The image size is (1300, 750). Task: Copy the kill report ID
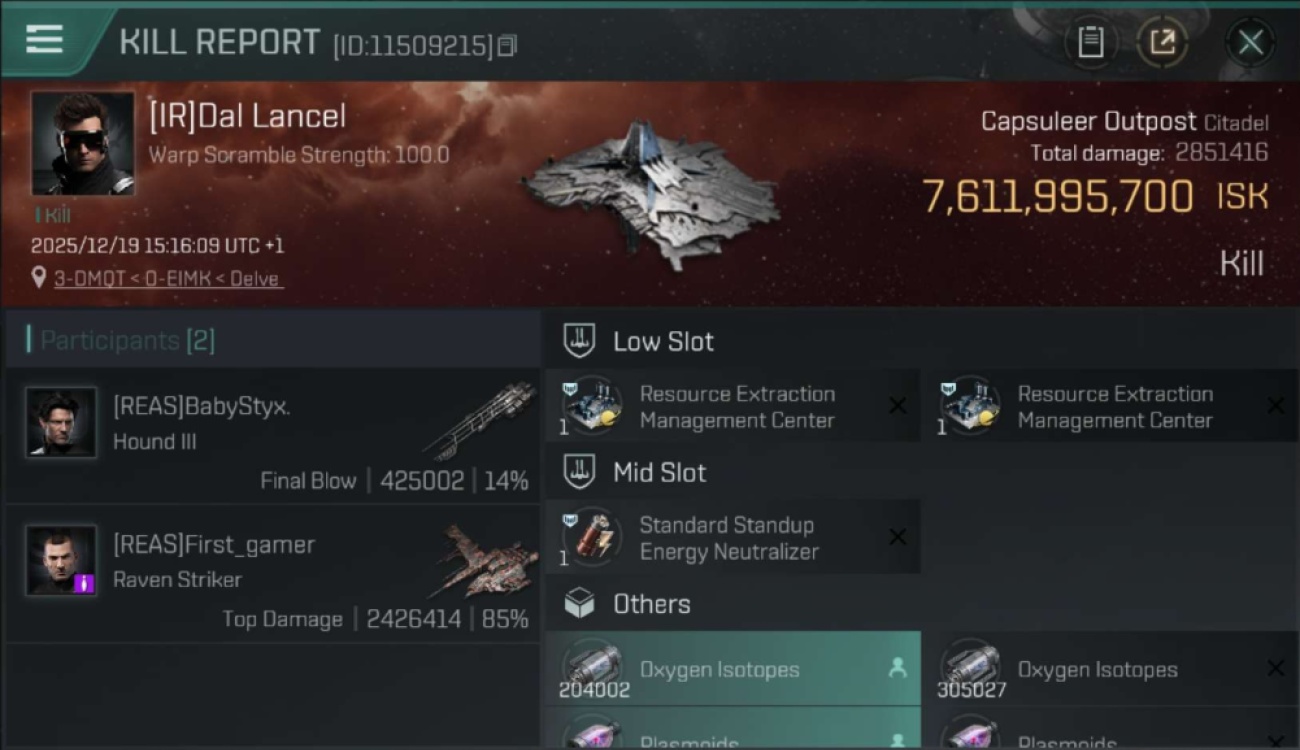[x=507, y=46]
